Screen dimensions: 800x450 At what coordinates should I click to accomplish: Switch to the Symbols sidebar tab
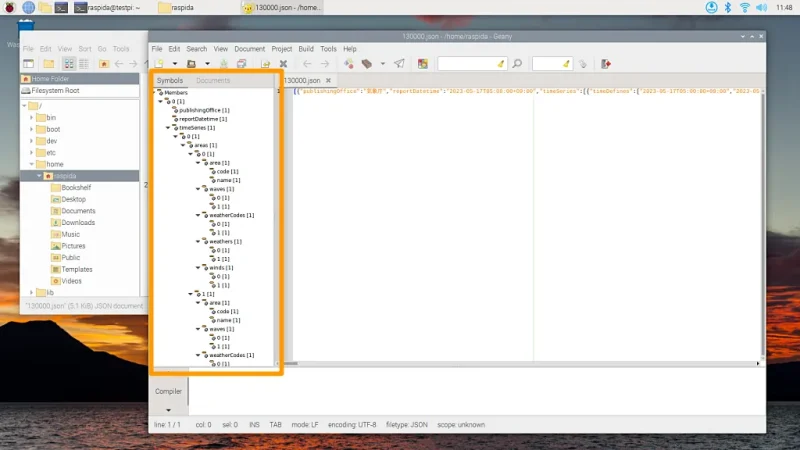pyautogui.click(x=170, y=81)
